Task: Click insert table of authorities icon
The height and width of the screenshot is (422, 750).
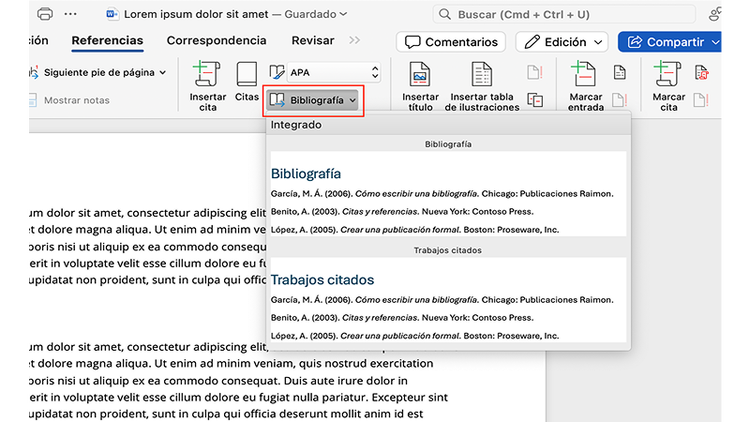Action: click(x=701, y=72)
